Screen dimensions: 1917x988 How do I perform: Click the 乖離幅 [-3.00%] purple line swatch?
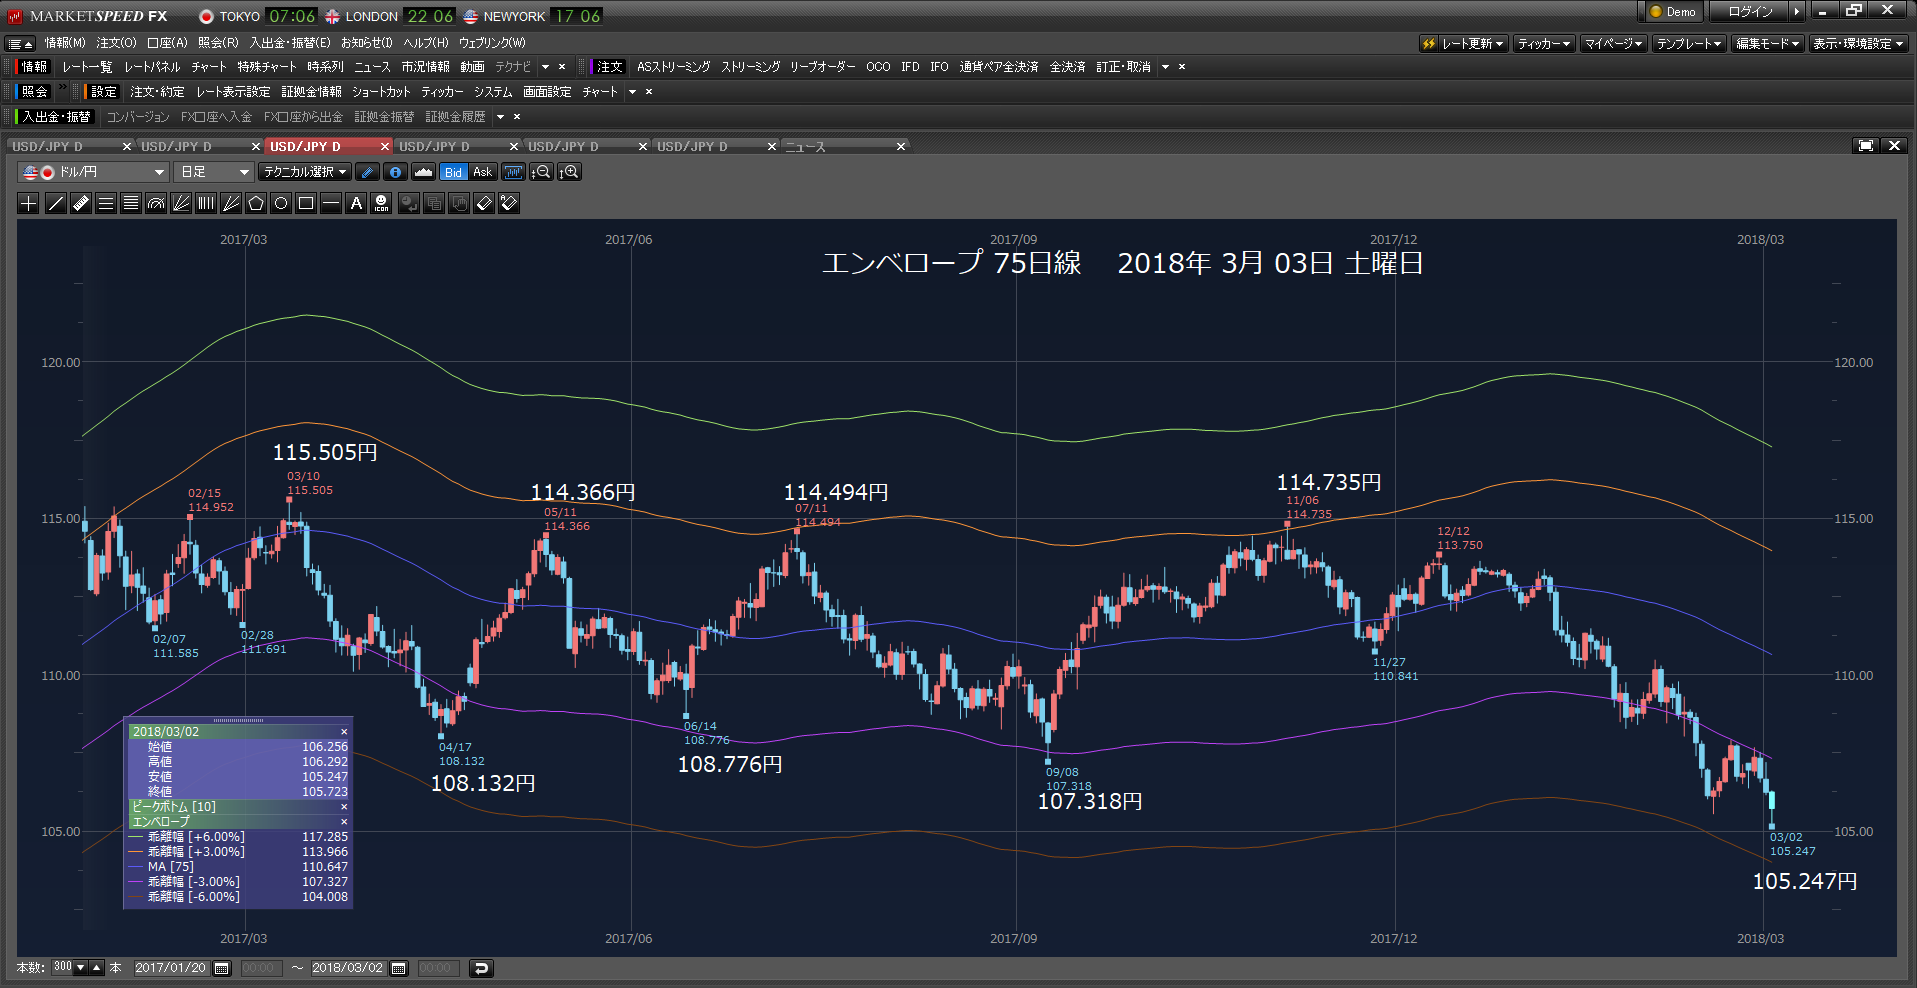point(136,882)
